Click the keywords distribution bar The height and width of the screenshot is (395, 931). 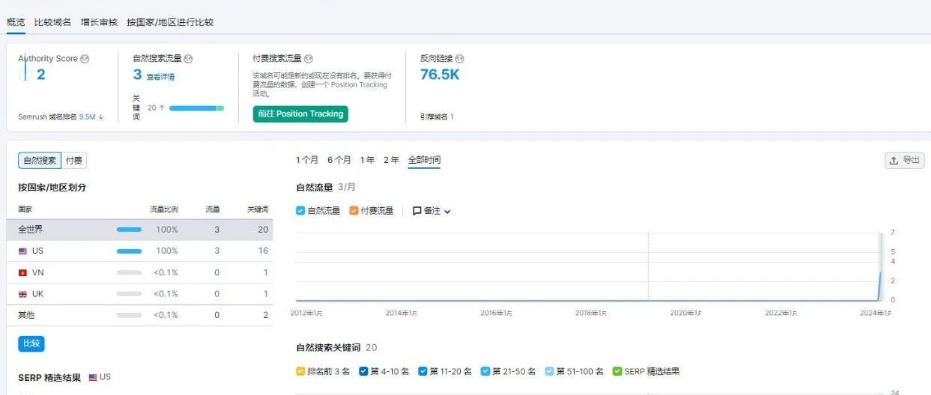tap(197, 108)
